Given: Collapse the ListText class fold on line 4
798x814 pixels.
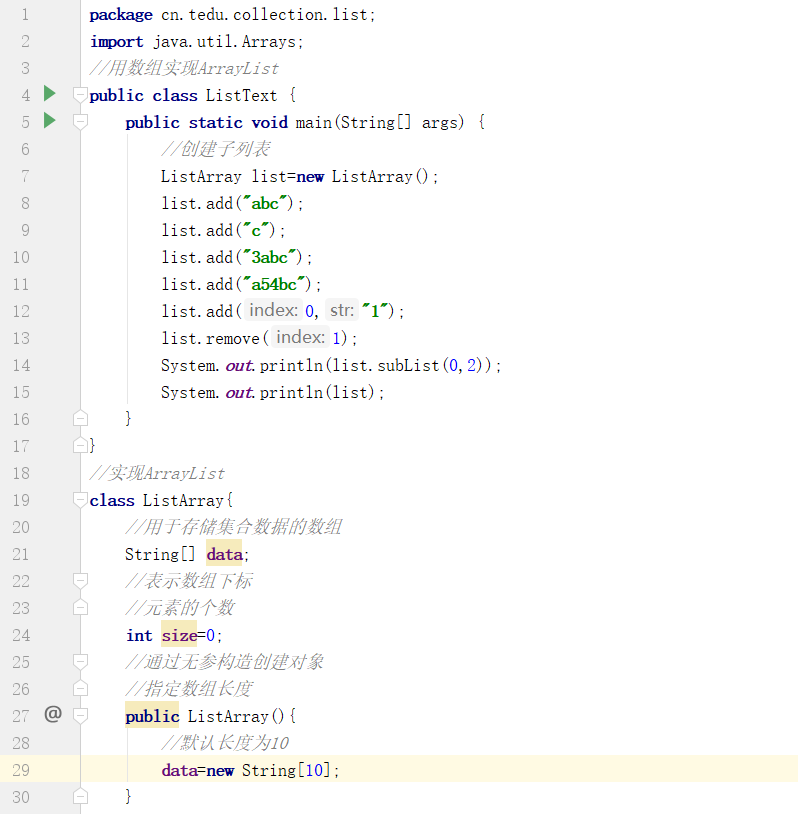Looking at the screenshot, I should click(x=80, y=95).
